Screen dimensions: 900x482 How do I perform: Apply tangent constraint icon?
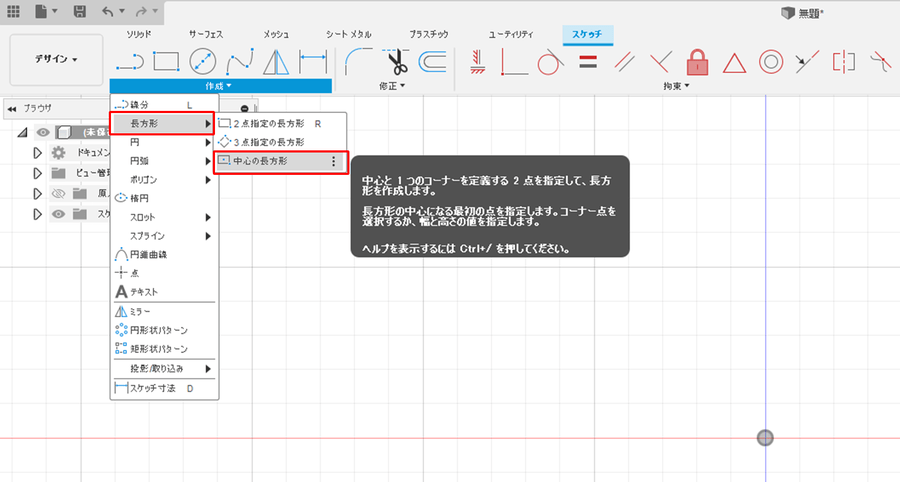[550, 62]
